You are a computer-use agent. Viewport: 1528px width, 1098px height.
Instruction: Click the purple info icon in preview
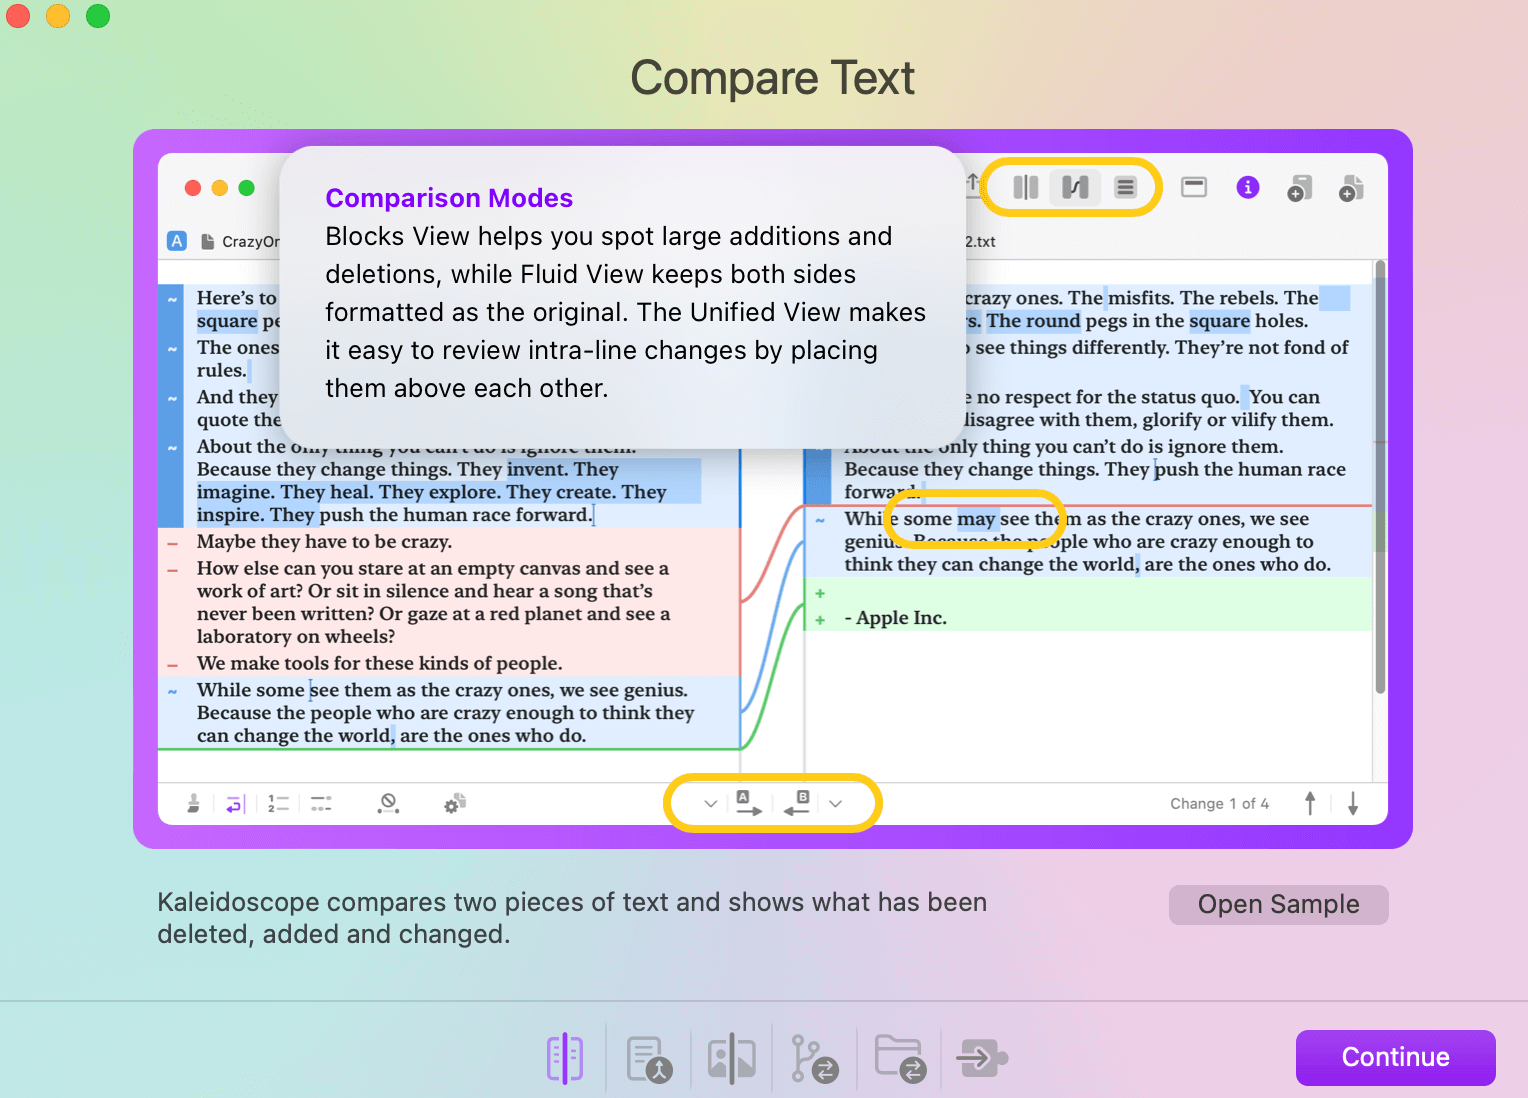[x=1247, y=187]
